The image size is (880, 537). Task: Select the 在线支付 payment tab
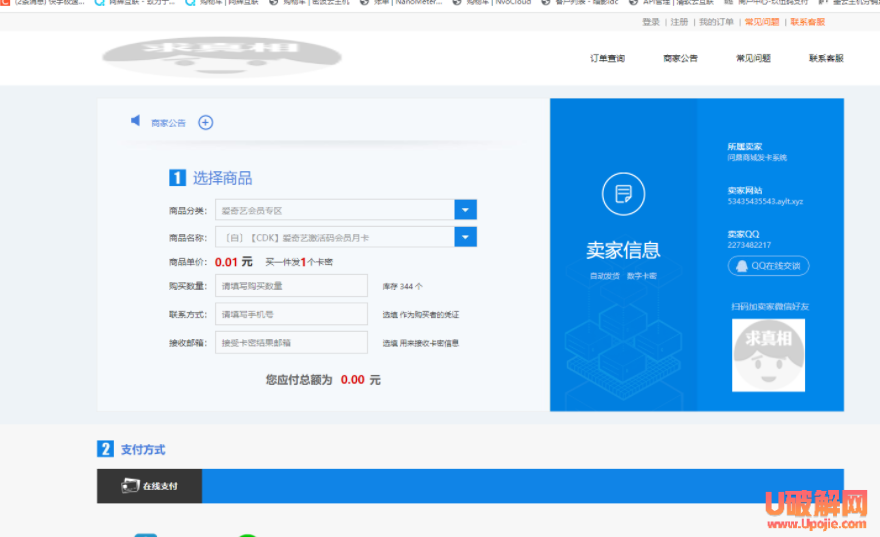pos(150,486)
